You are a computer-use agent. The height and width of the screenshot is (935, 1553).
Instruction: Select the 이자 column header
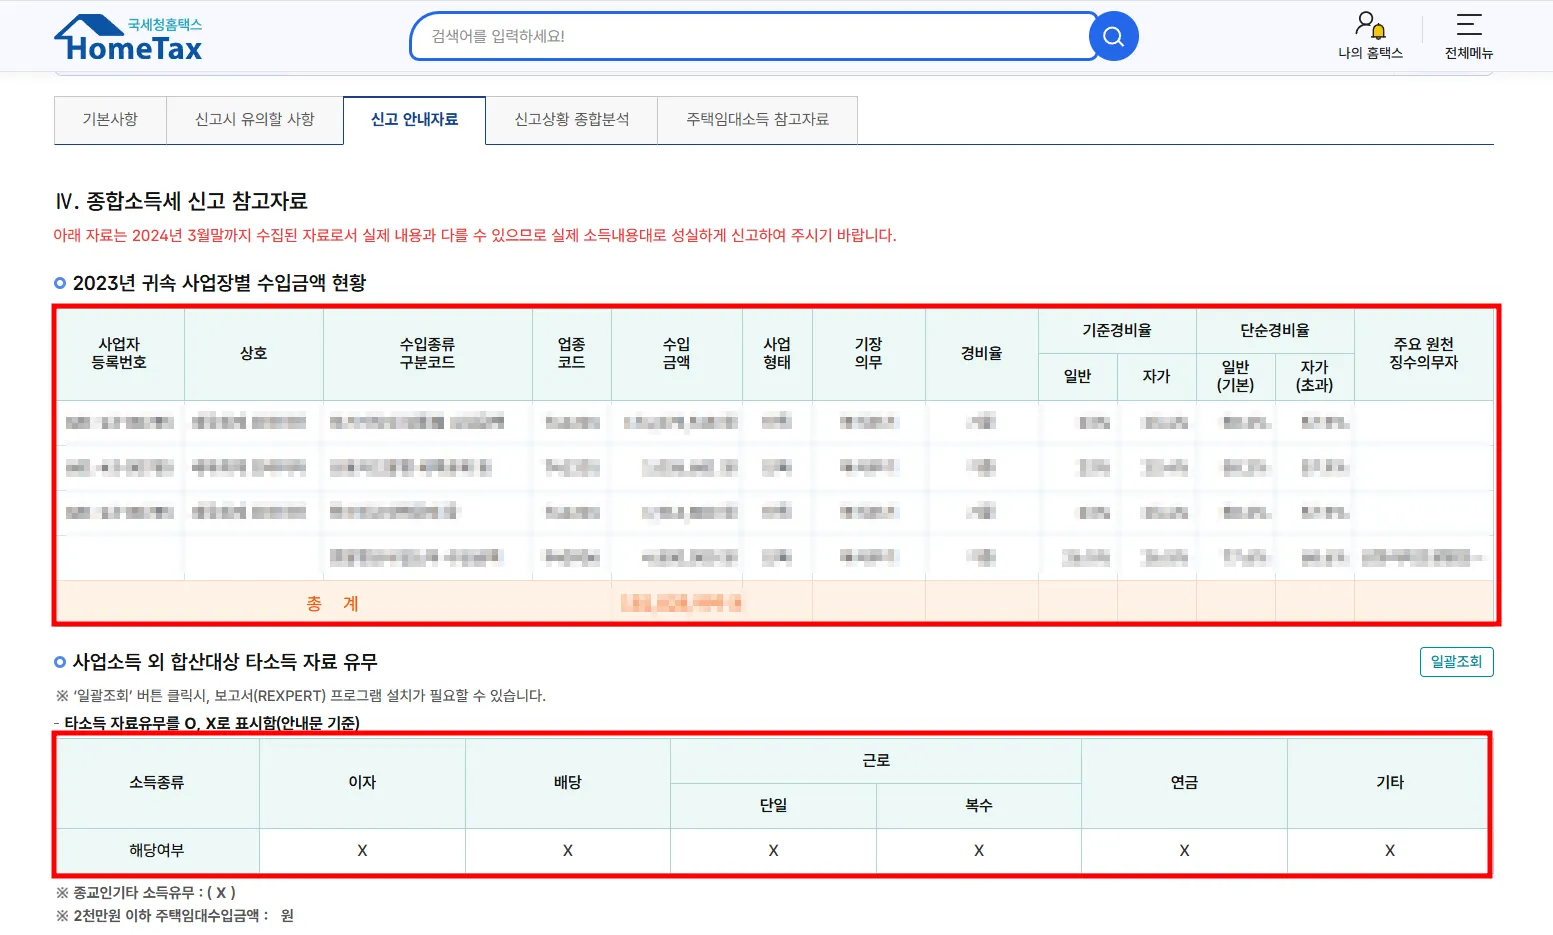tap(362, 783)
